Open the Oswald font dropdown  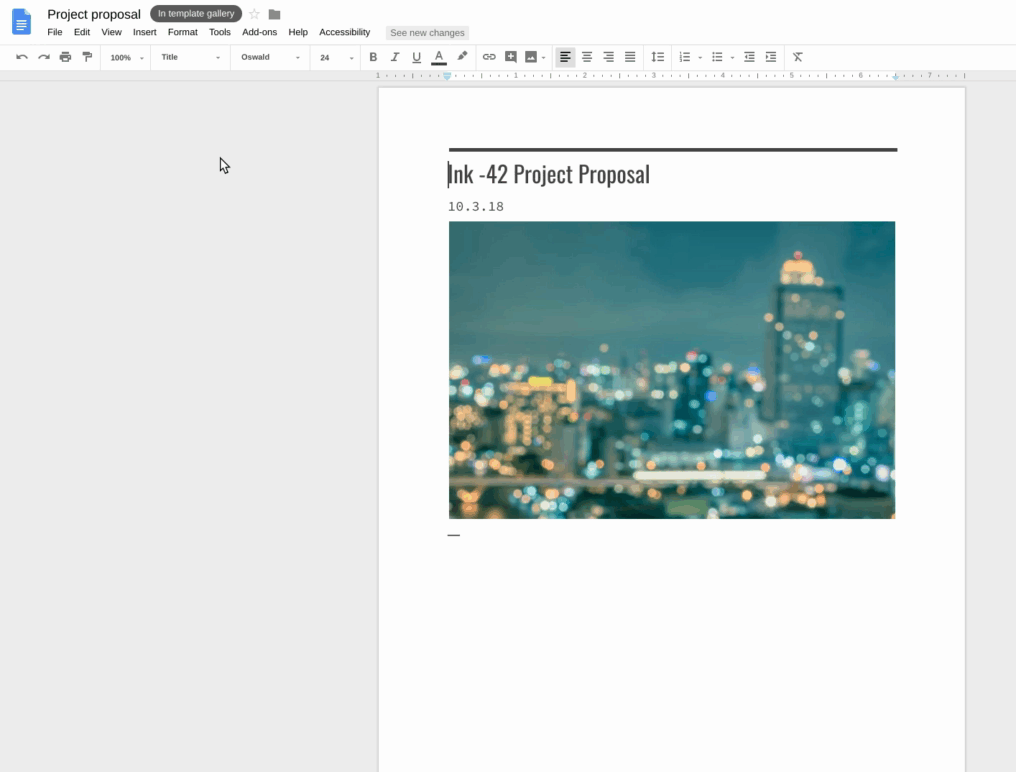pyautogui.click(x=270, y=57)
